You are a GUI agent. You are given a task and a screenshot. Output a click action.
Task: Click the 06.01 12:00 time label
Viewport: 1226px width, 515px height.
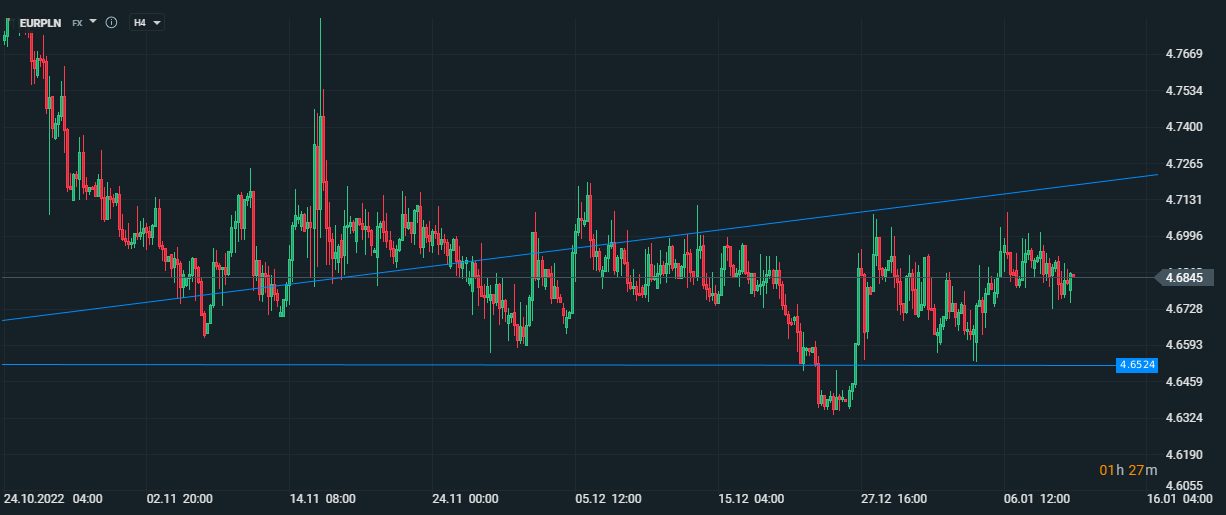pyautogui.click(x=1037, y=498)
